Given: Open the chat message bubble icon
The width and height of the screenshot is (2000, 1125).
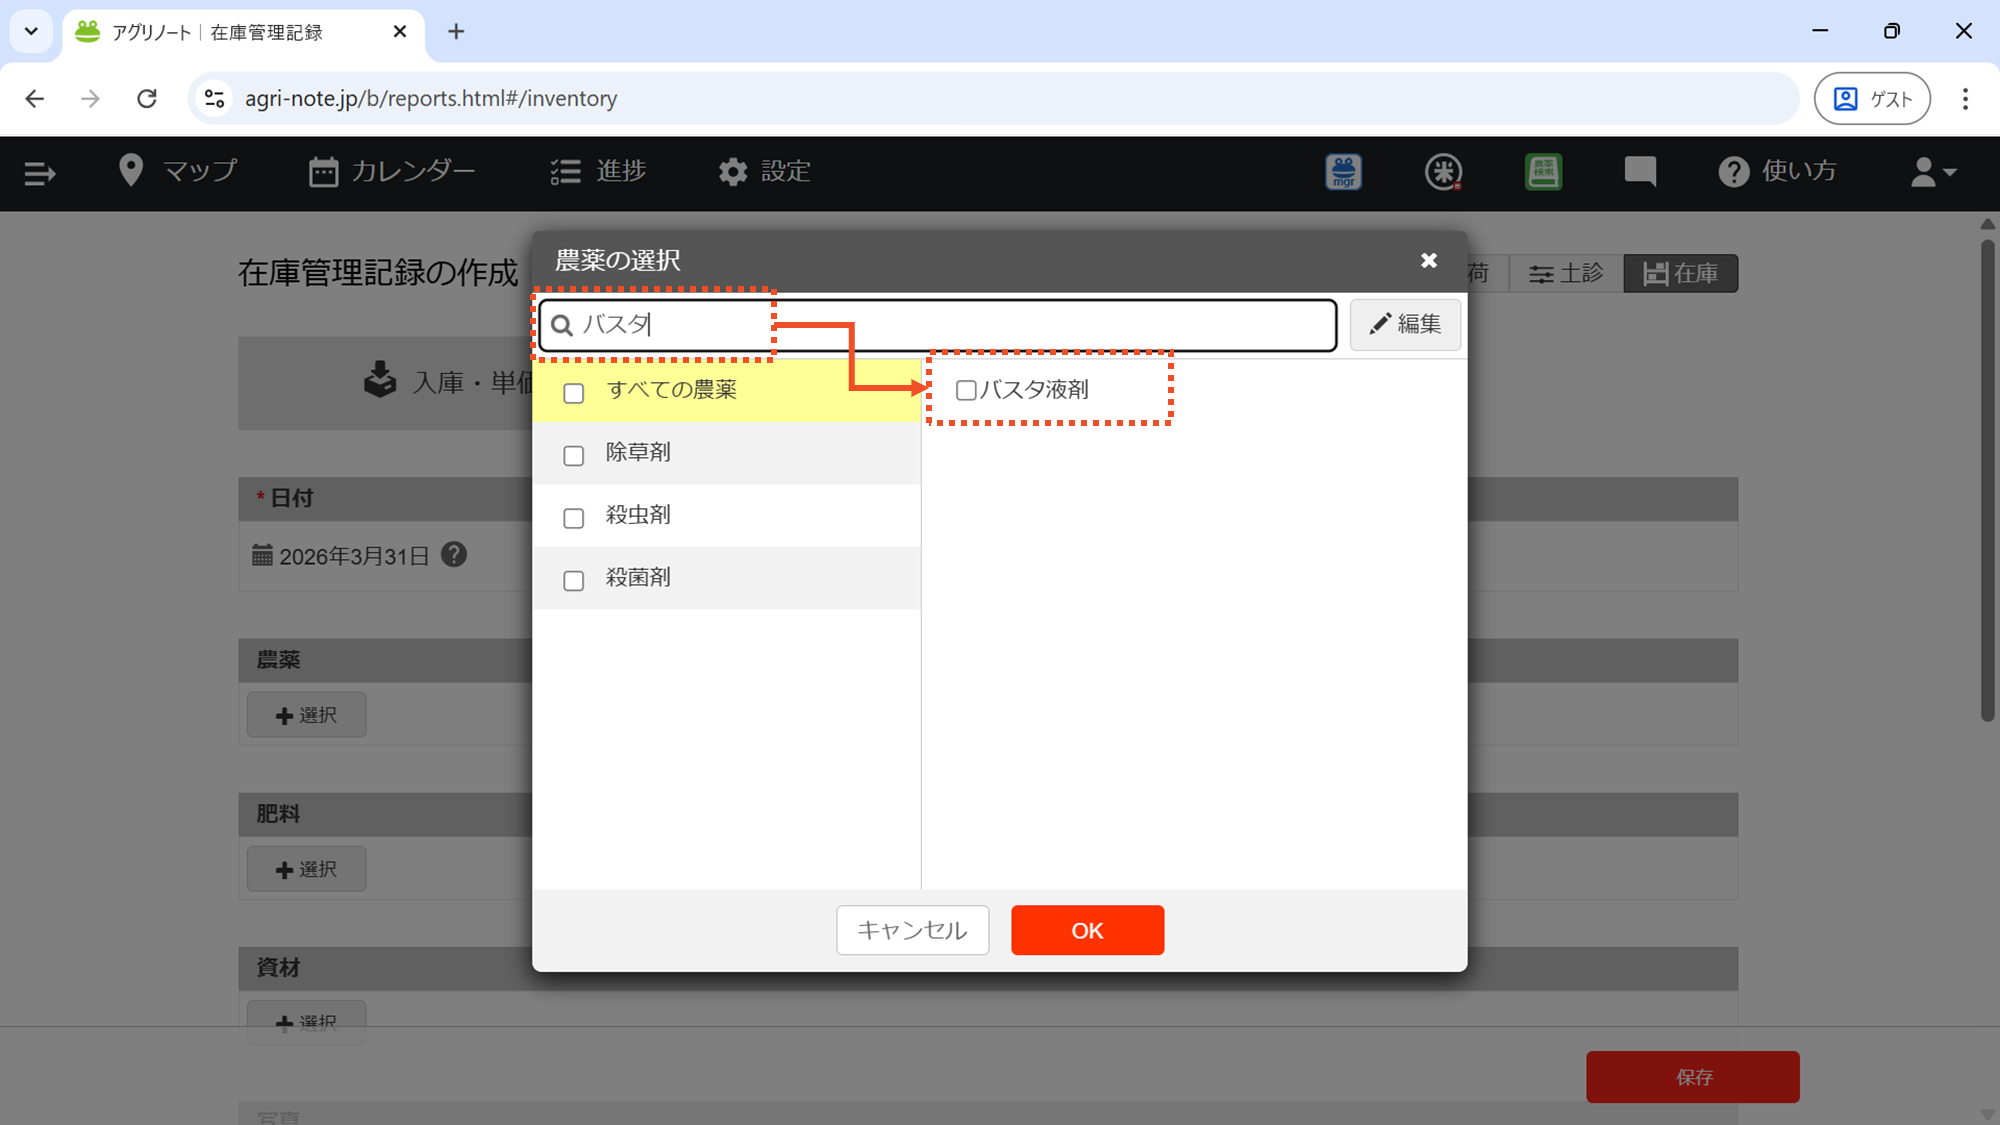Looking at the screenshot, I should tap(1640, 172).
